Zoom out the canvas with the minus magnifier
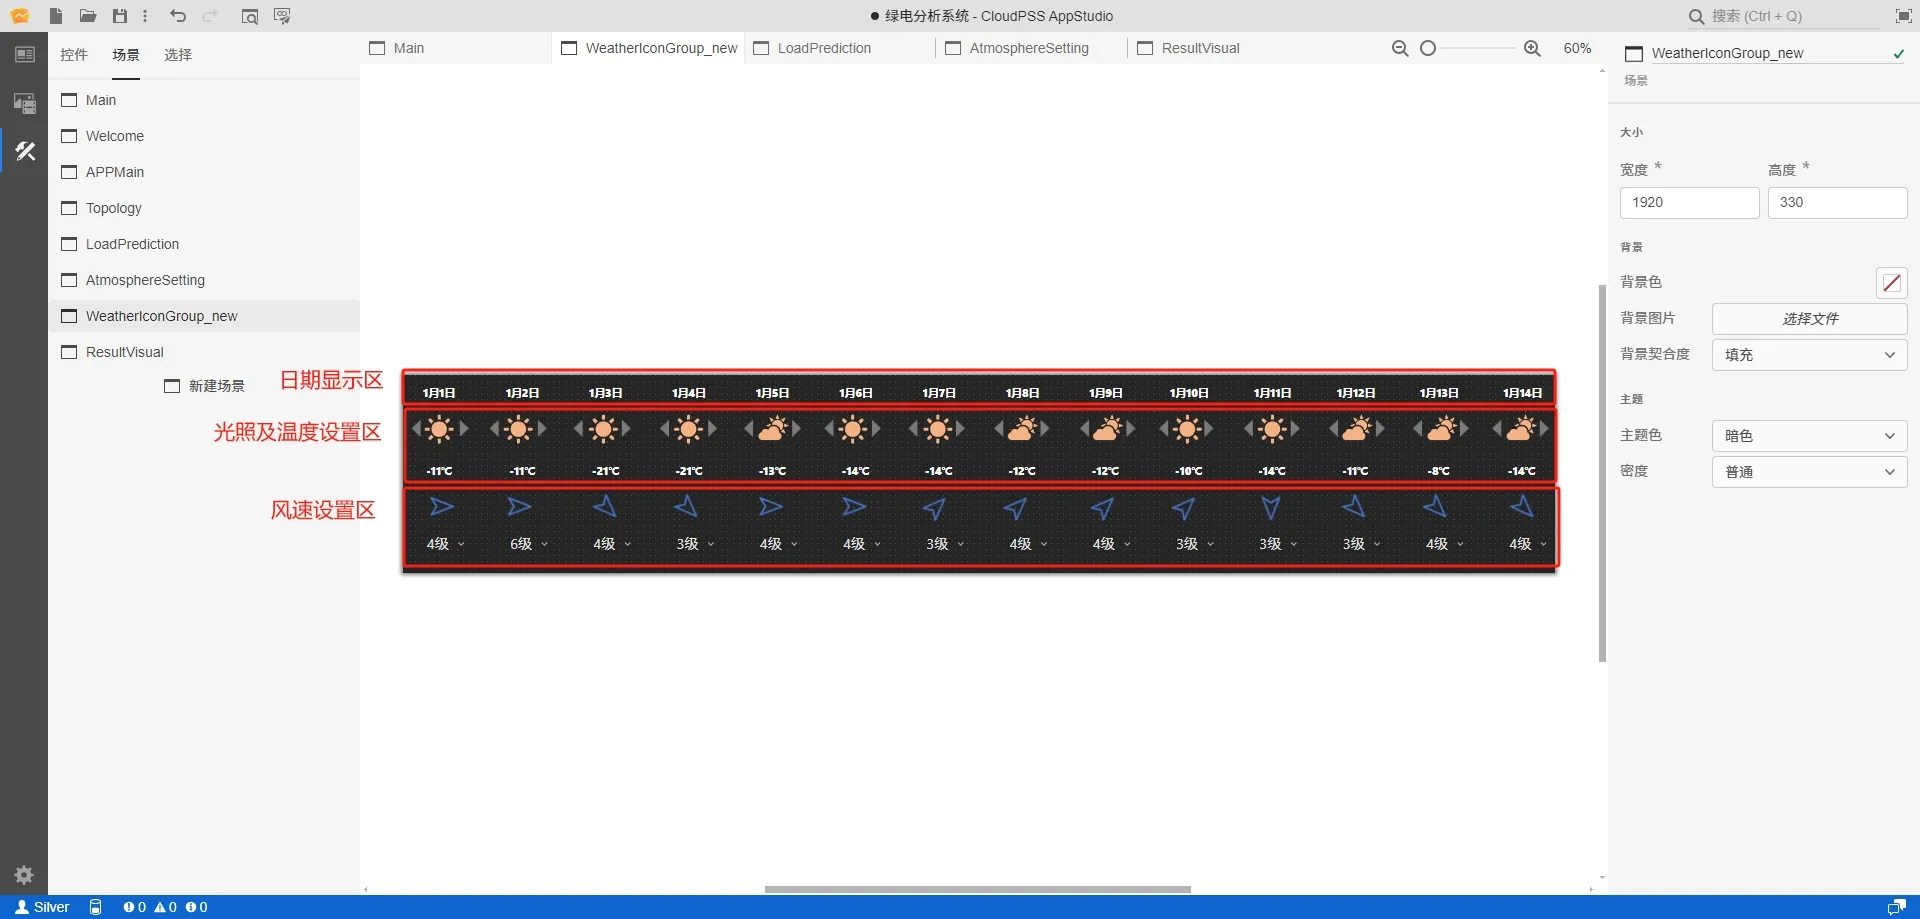The image size is (1920, 919). point(1400,48)
